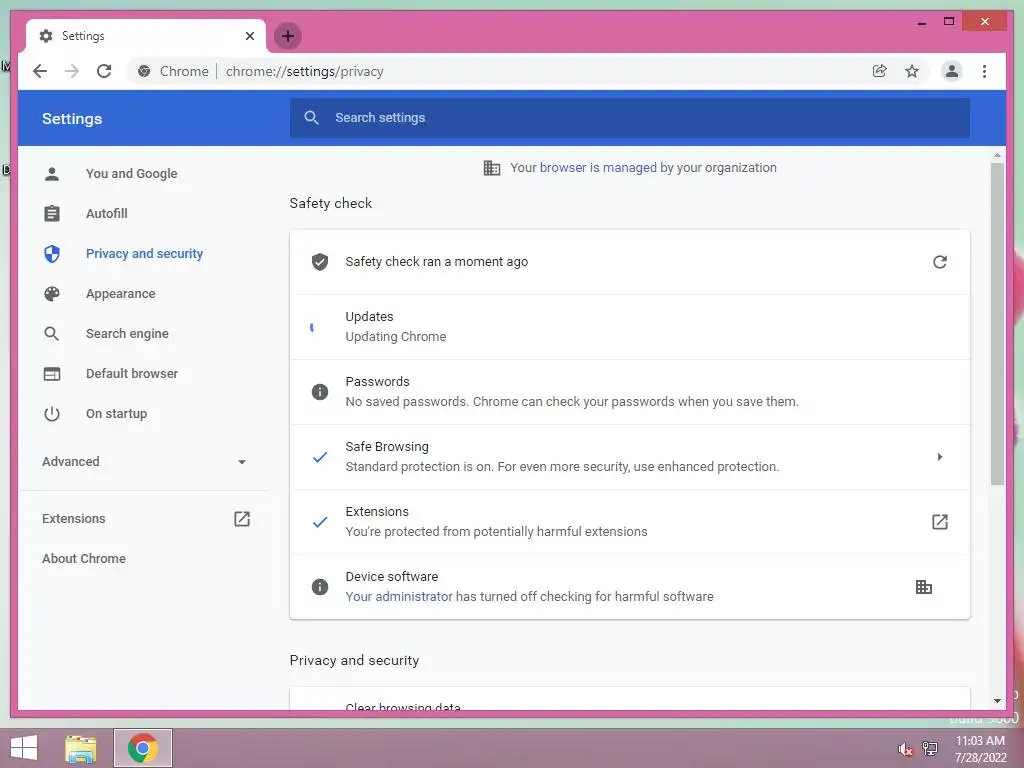The width and height of the screenshot is (1024, 768).
Task: Expand Safe Browsing row with its arrow
Action: [940, 457]
